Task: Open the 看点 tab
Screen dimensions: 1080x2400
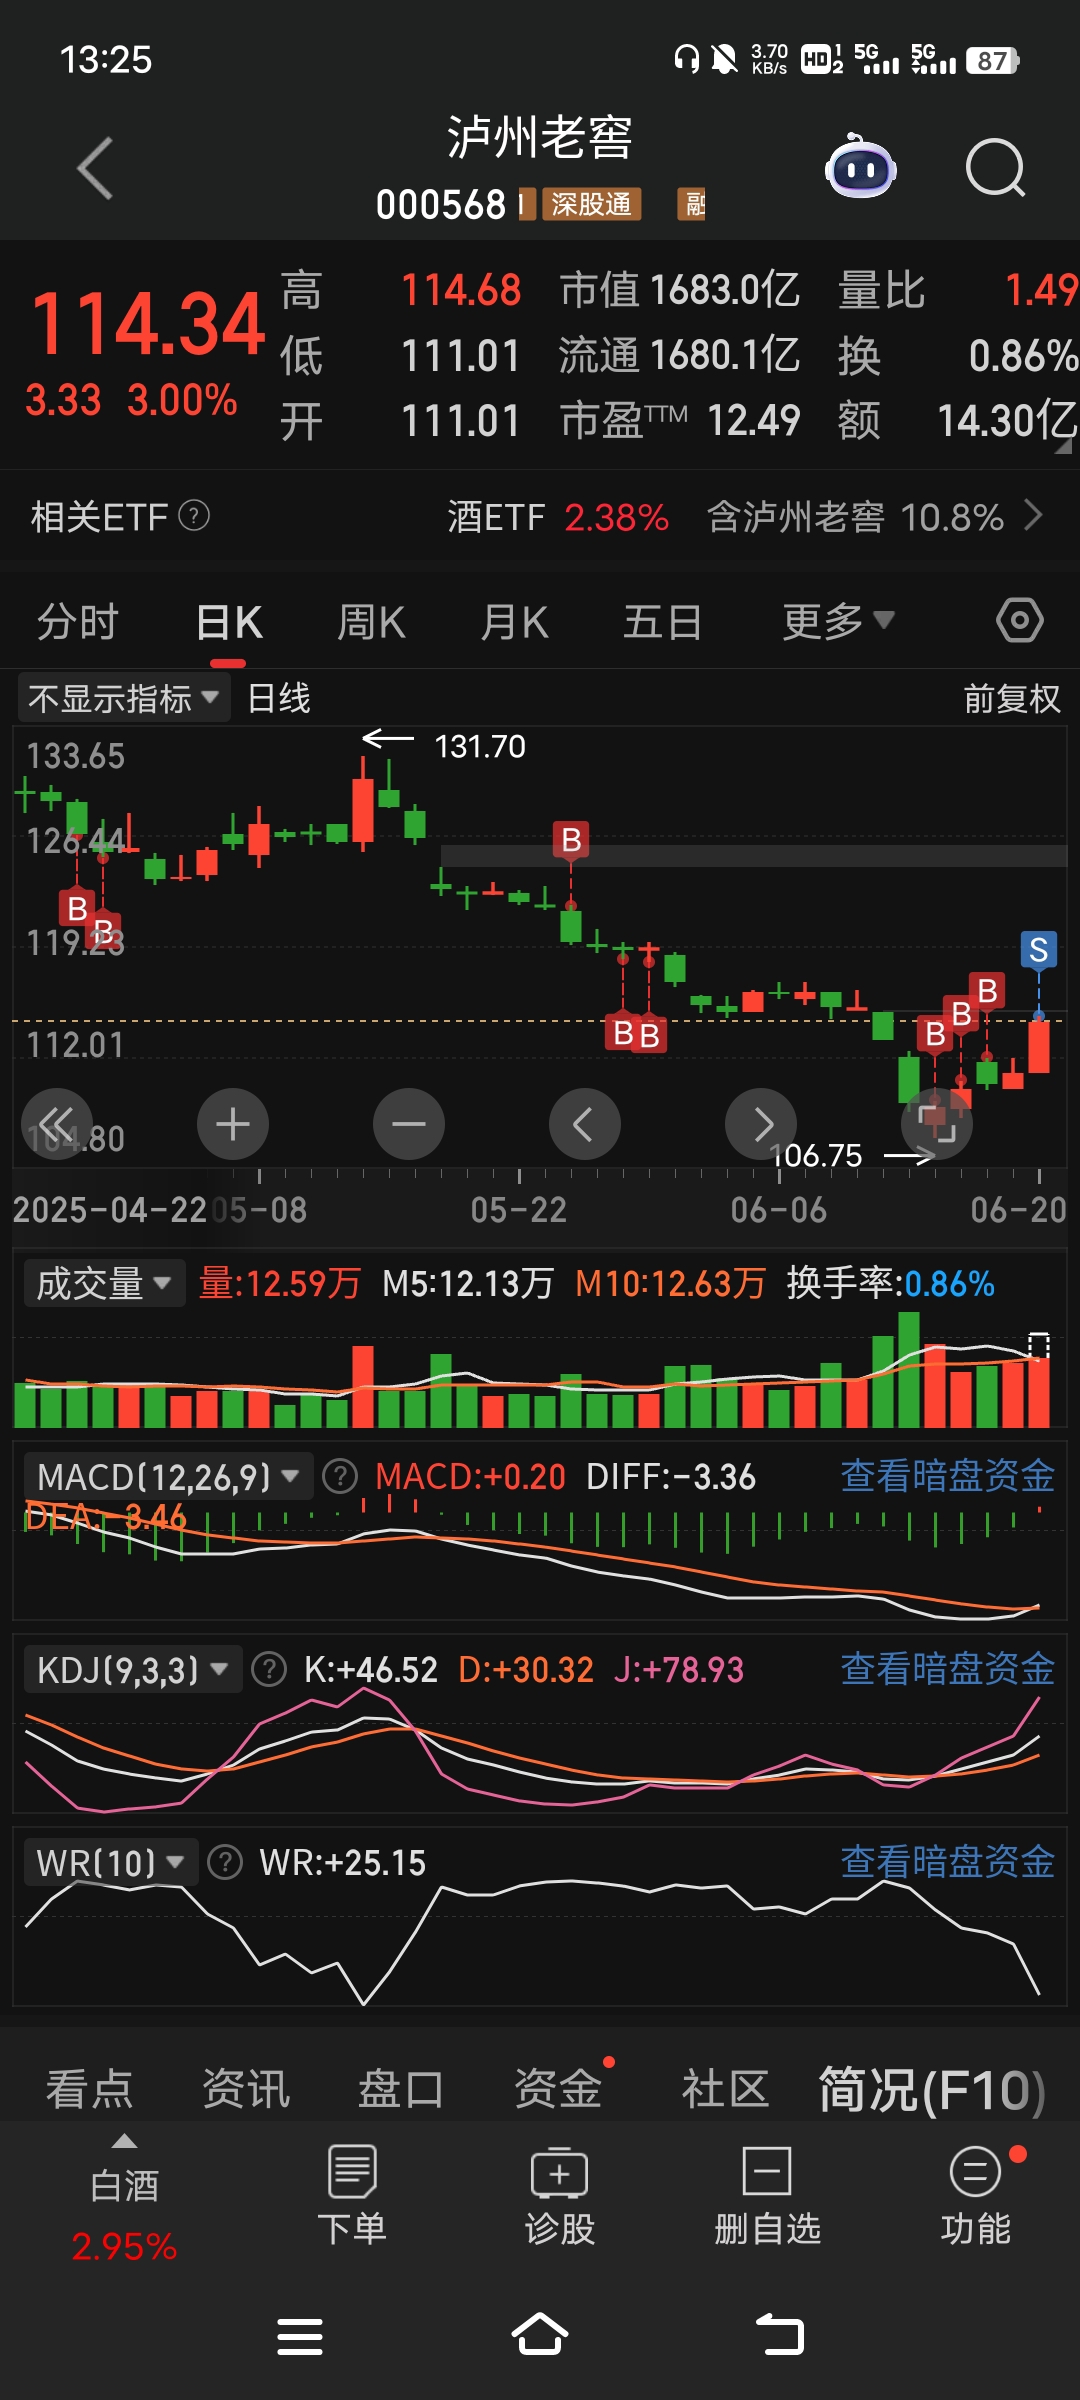Action: click(x=90, y=2089)
